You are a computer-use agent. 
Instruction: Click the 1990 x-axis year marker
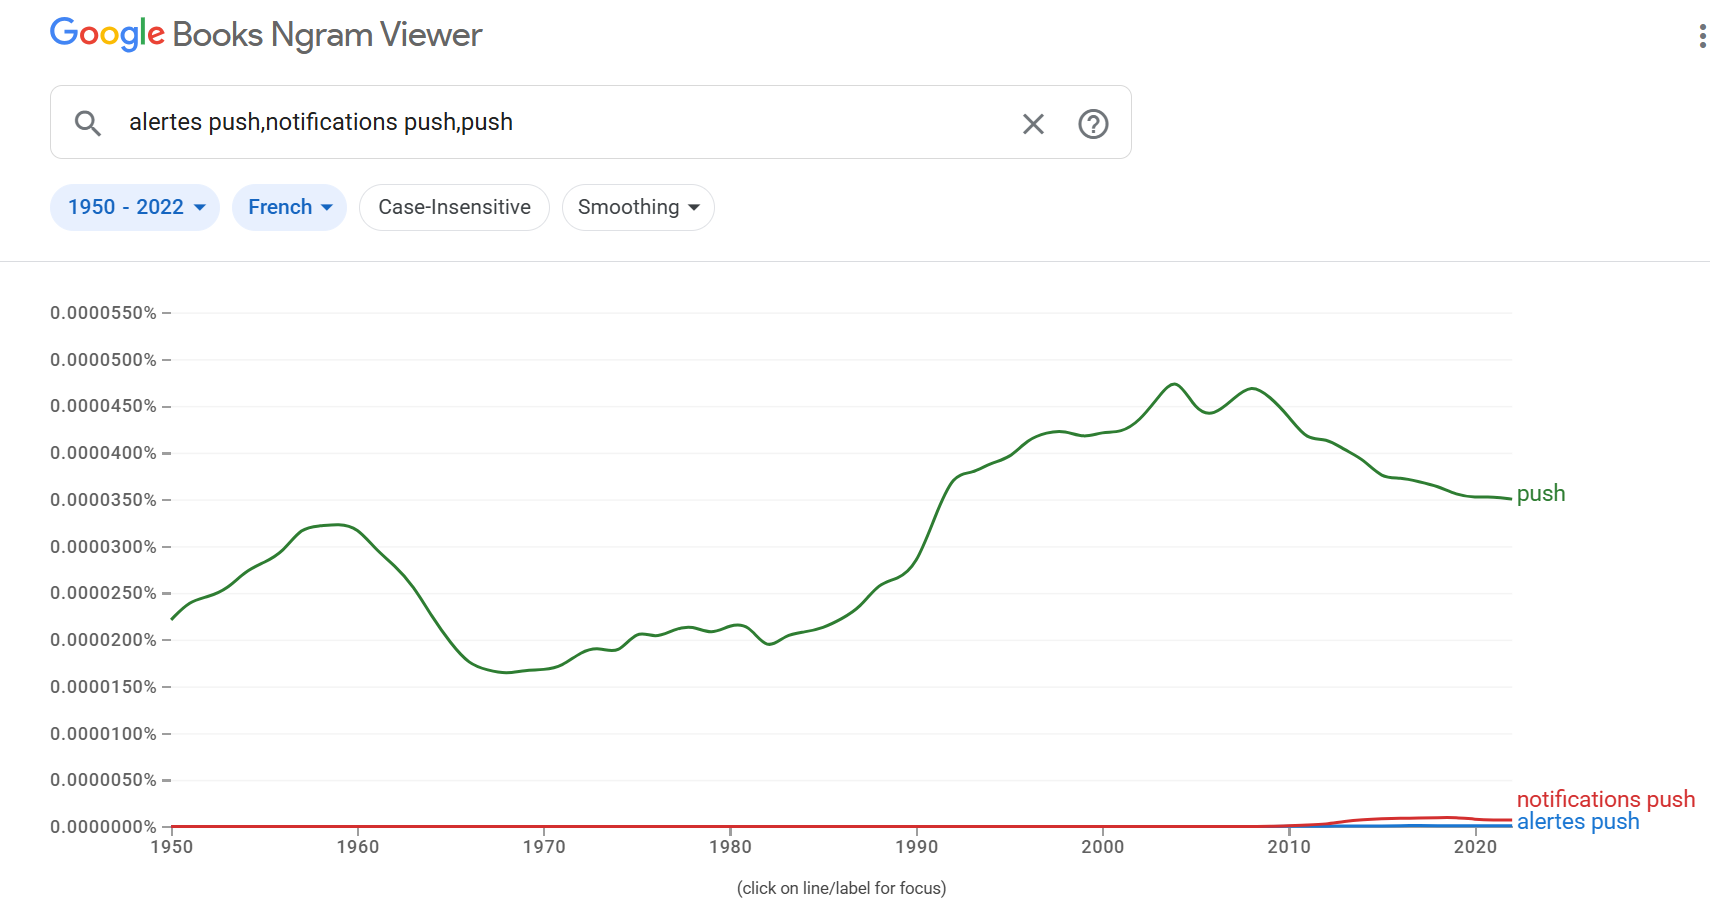(x=917, y=847)
